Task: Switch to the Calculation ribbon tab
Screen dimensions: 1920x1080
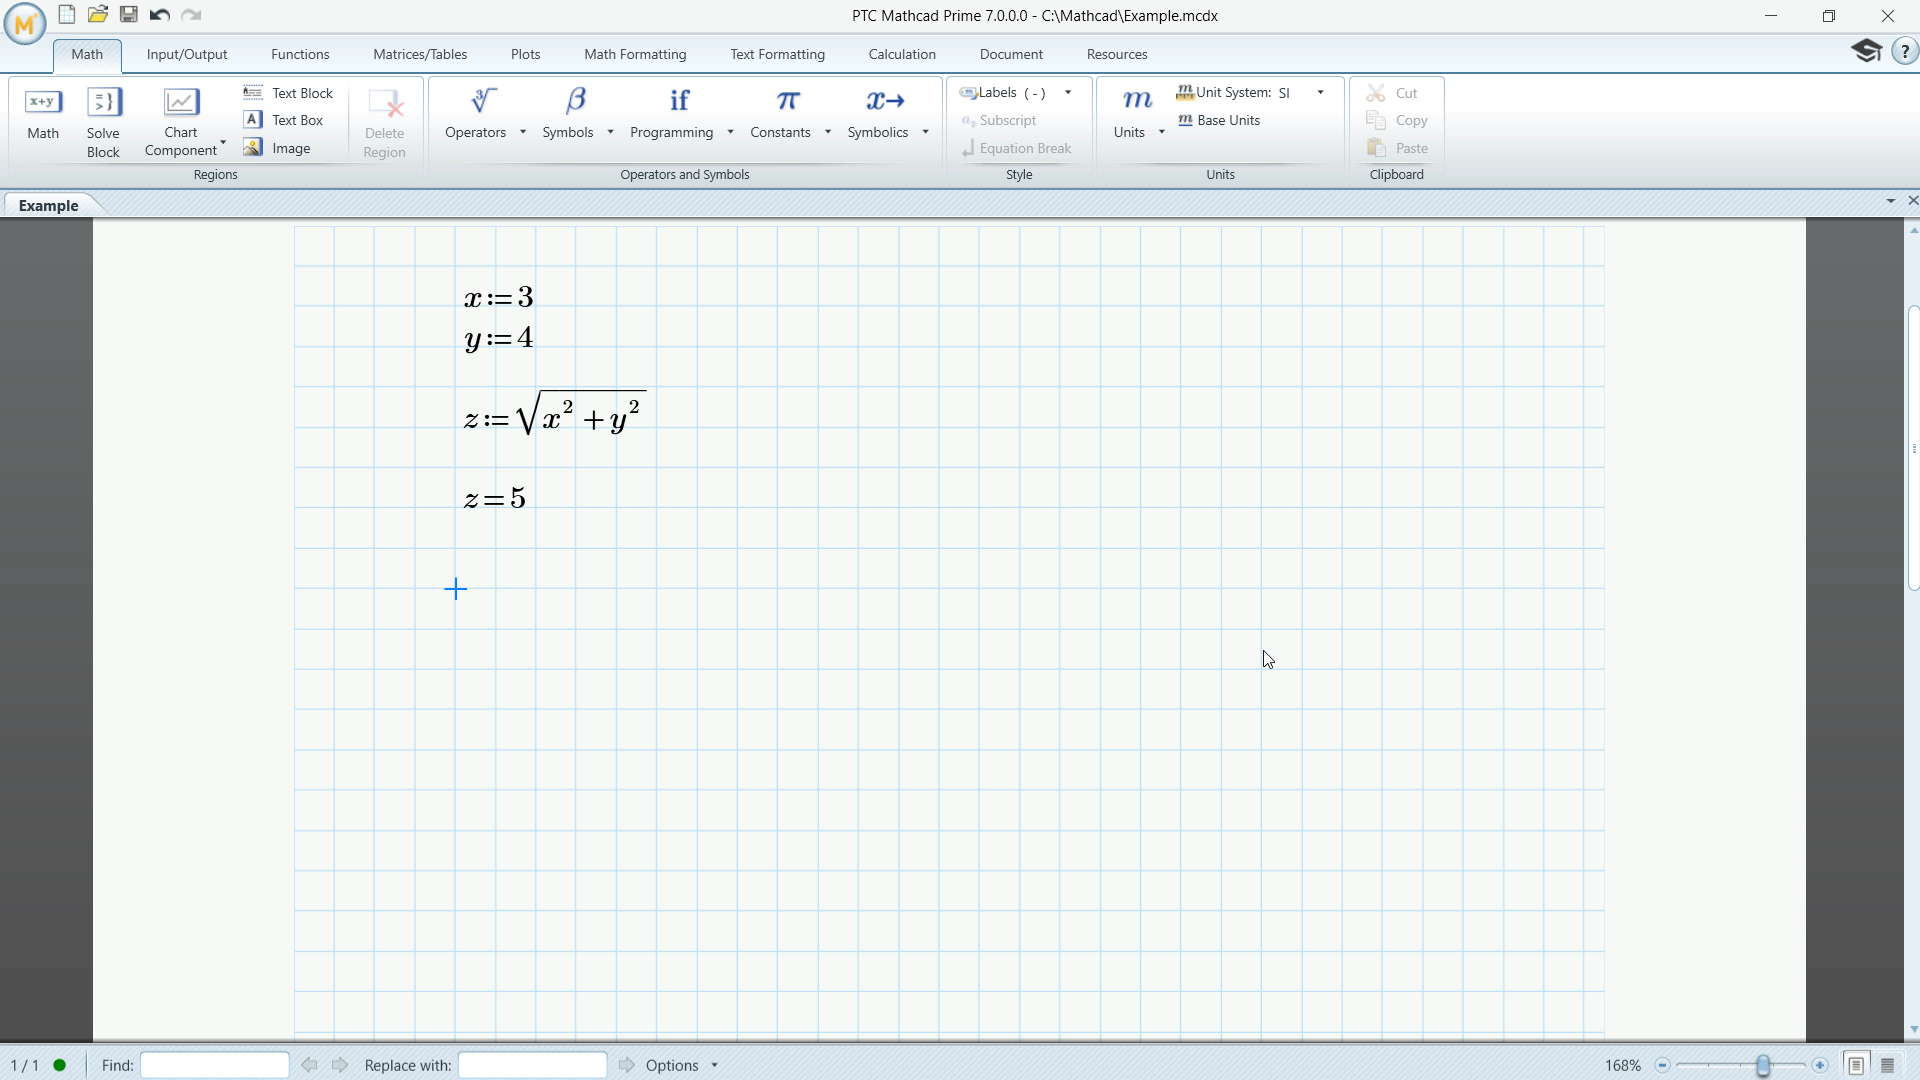Action: 902,54
